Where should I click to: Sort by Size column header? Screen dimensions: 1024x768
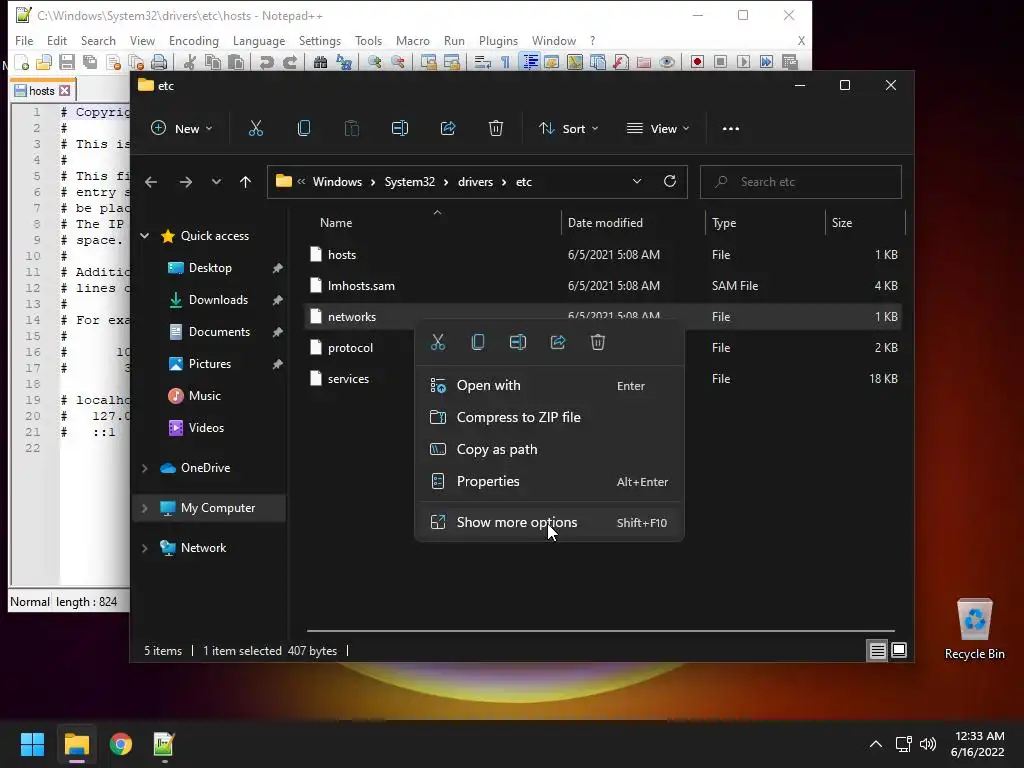tap(865, 223)
